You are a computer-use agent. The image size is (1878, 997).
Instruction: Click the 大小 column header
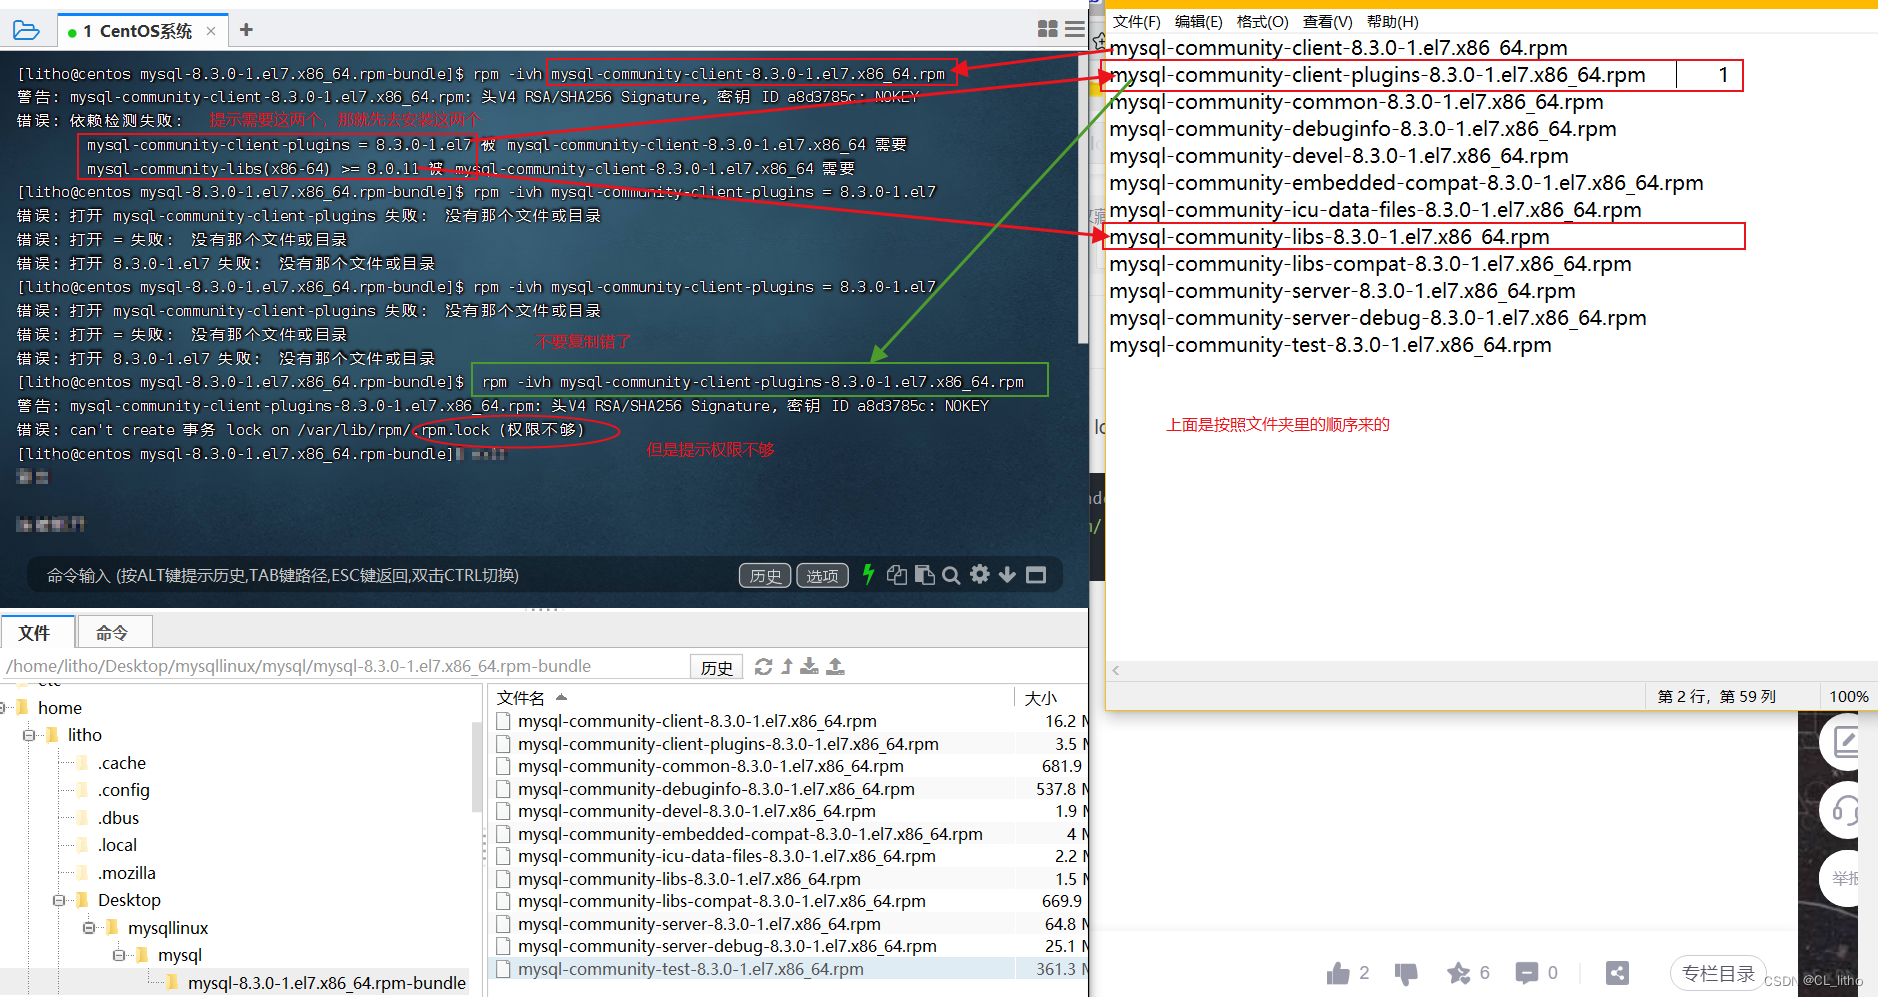(1041, 697)
